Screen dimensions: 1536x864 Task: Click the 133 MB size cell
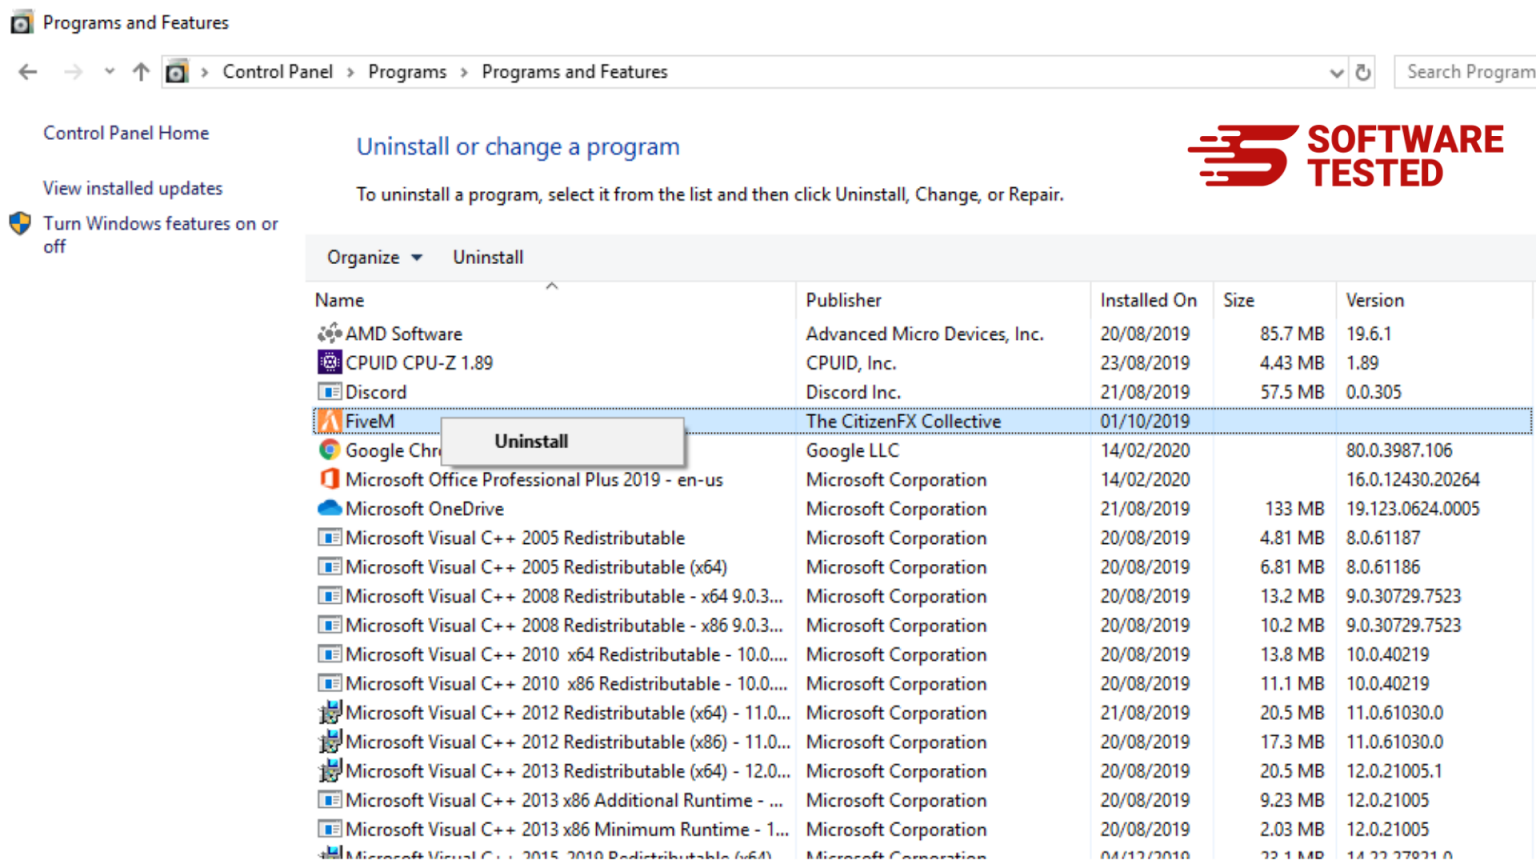coord(1294,508)
